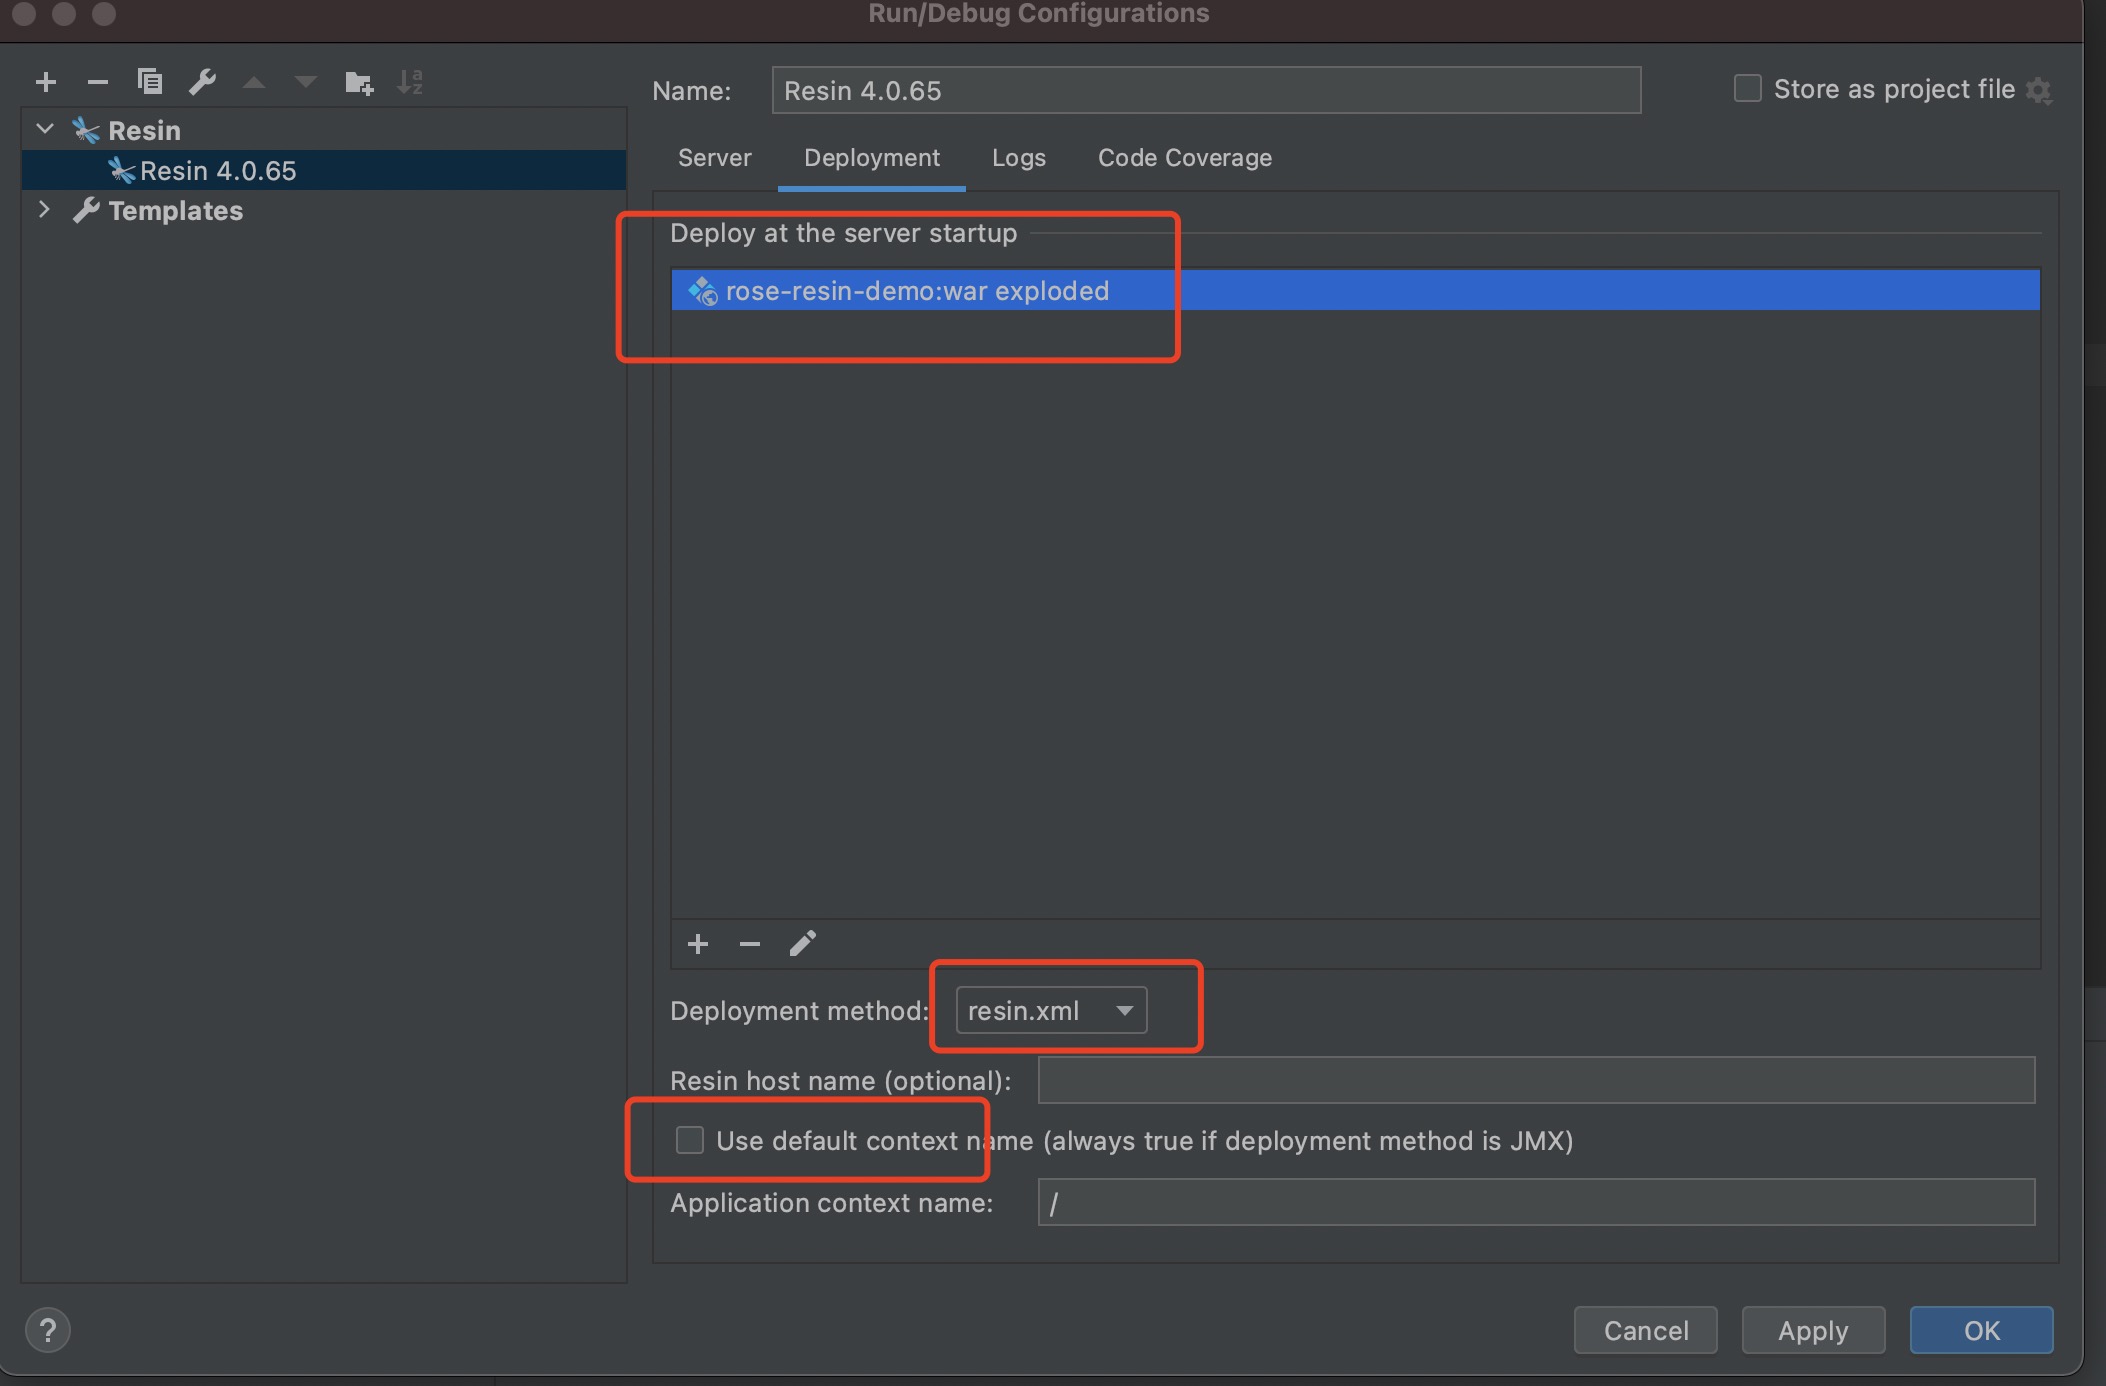This screenshot has height=1386, width=2106.
Task: Toggle 'Store as project file' checkbox
Action: point(1749,88)
